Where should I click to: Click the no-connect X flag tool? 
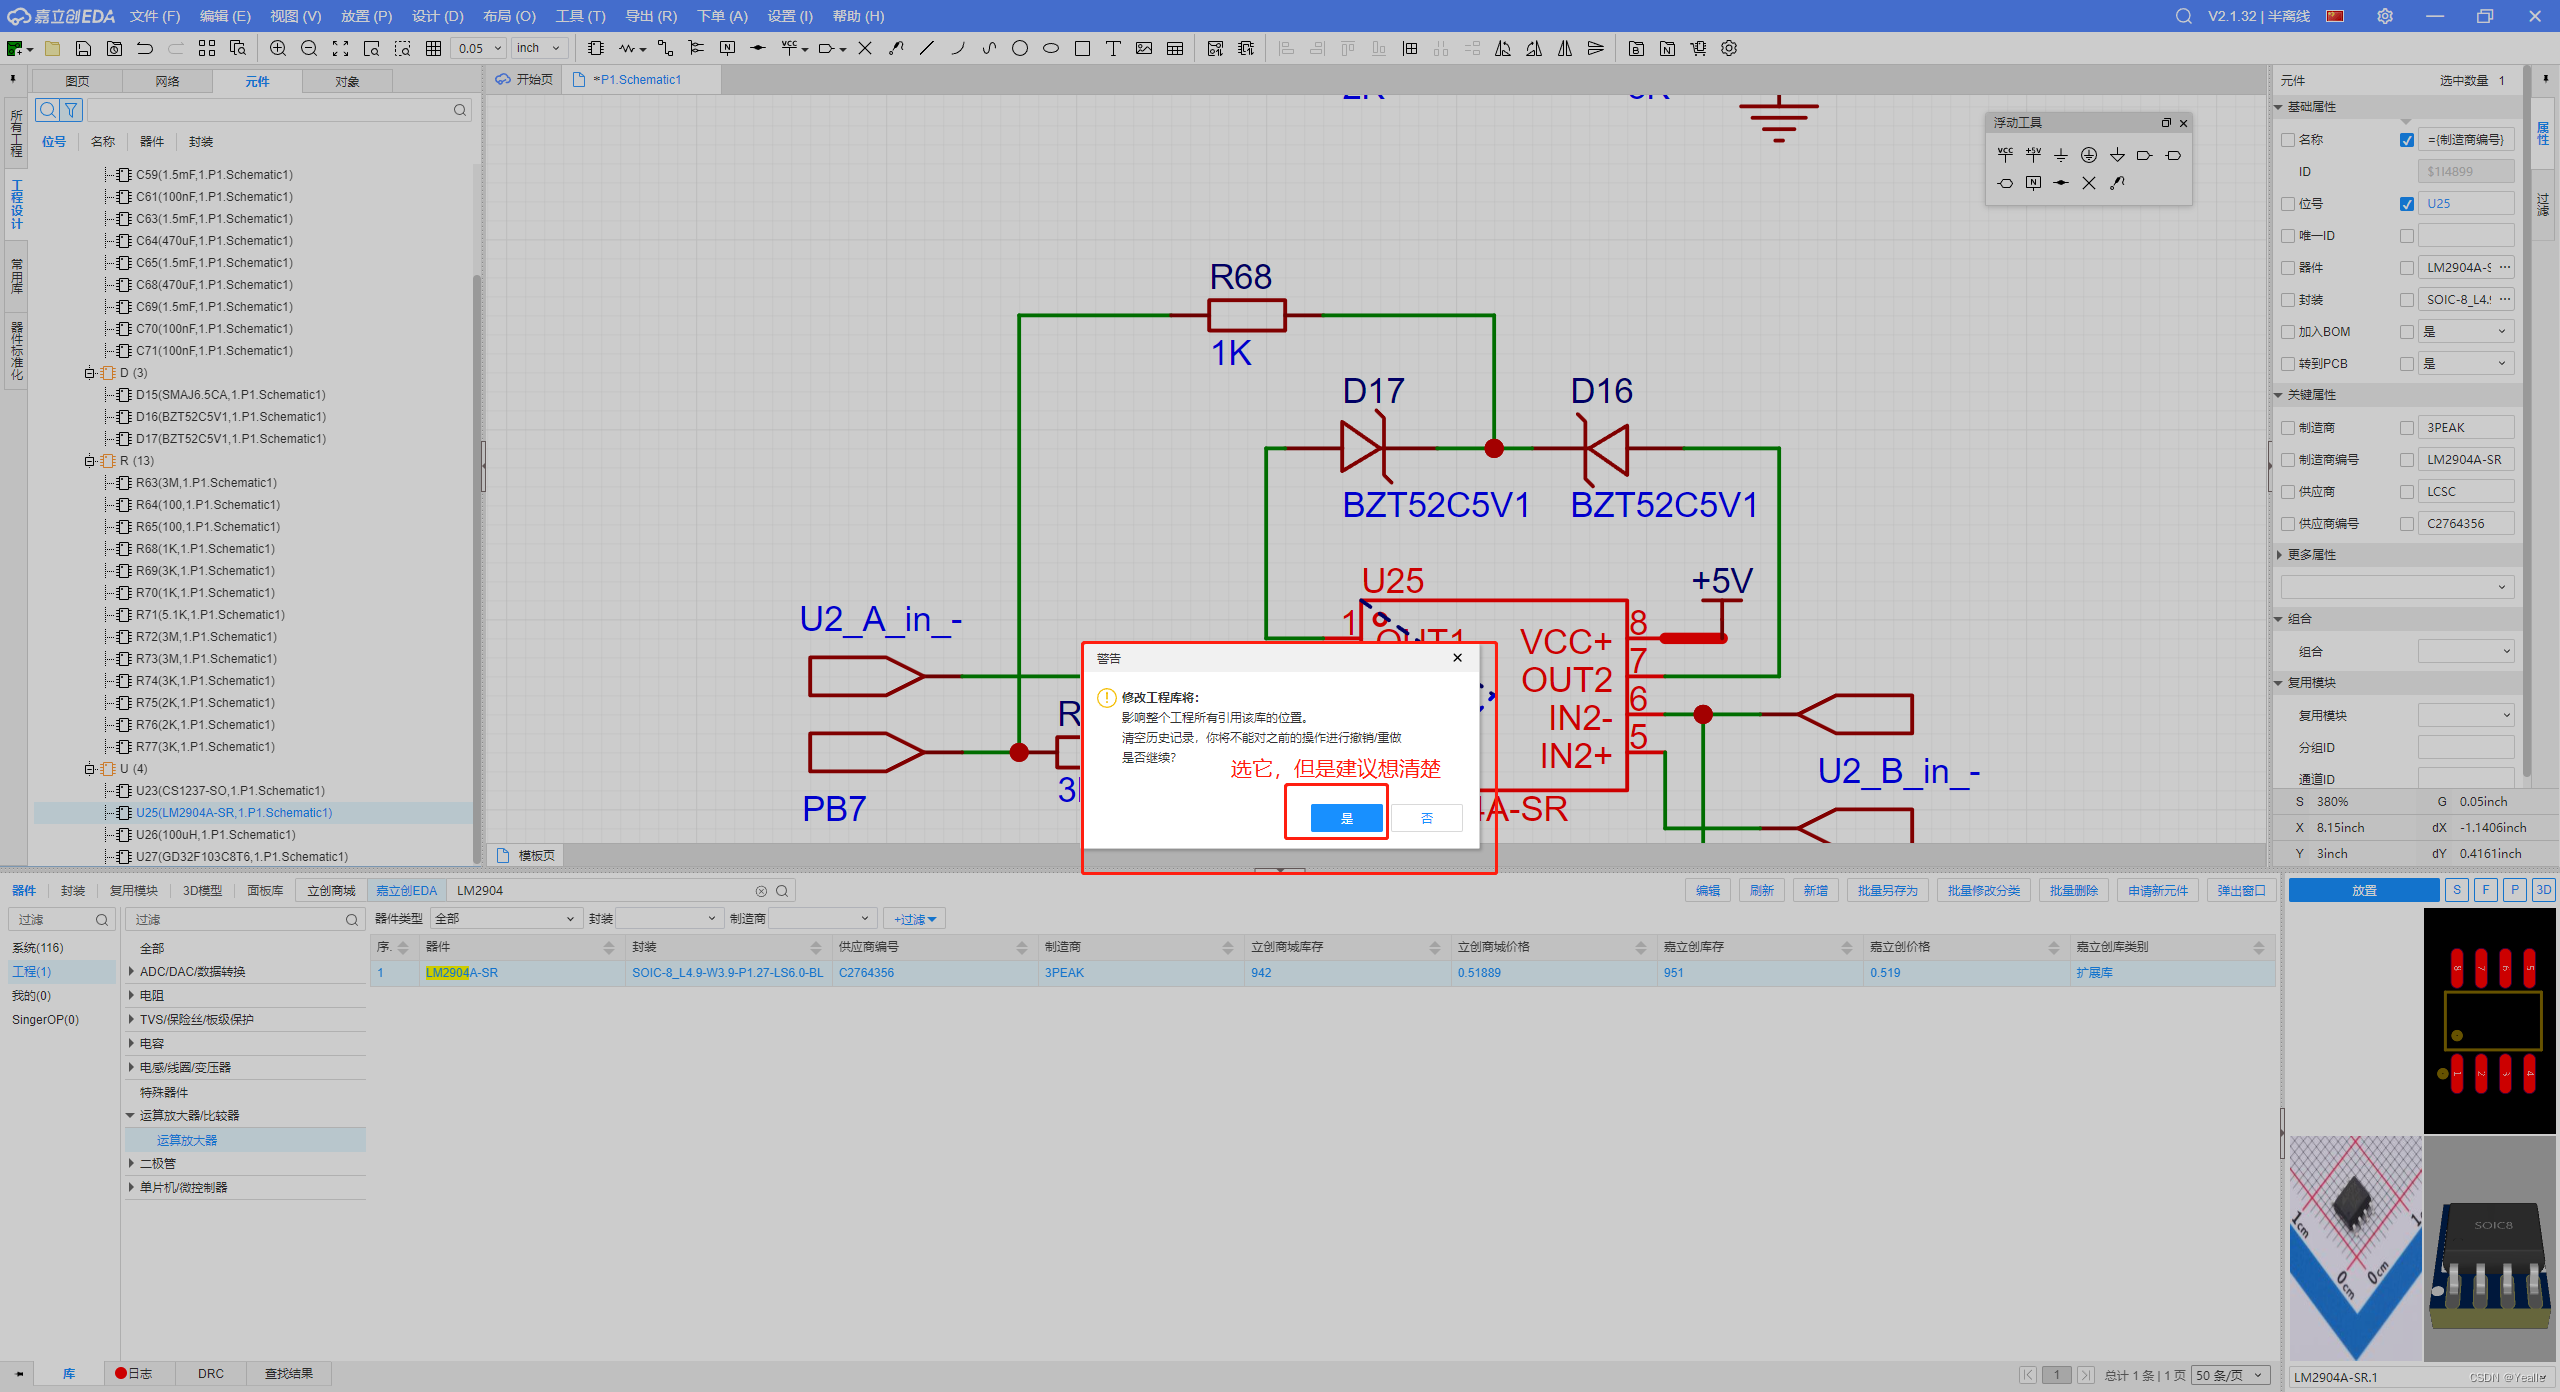(865, 48)
